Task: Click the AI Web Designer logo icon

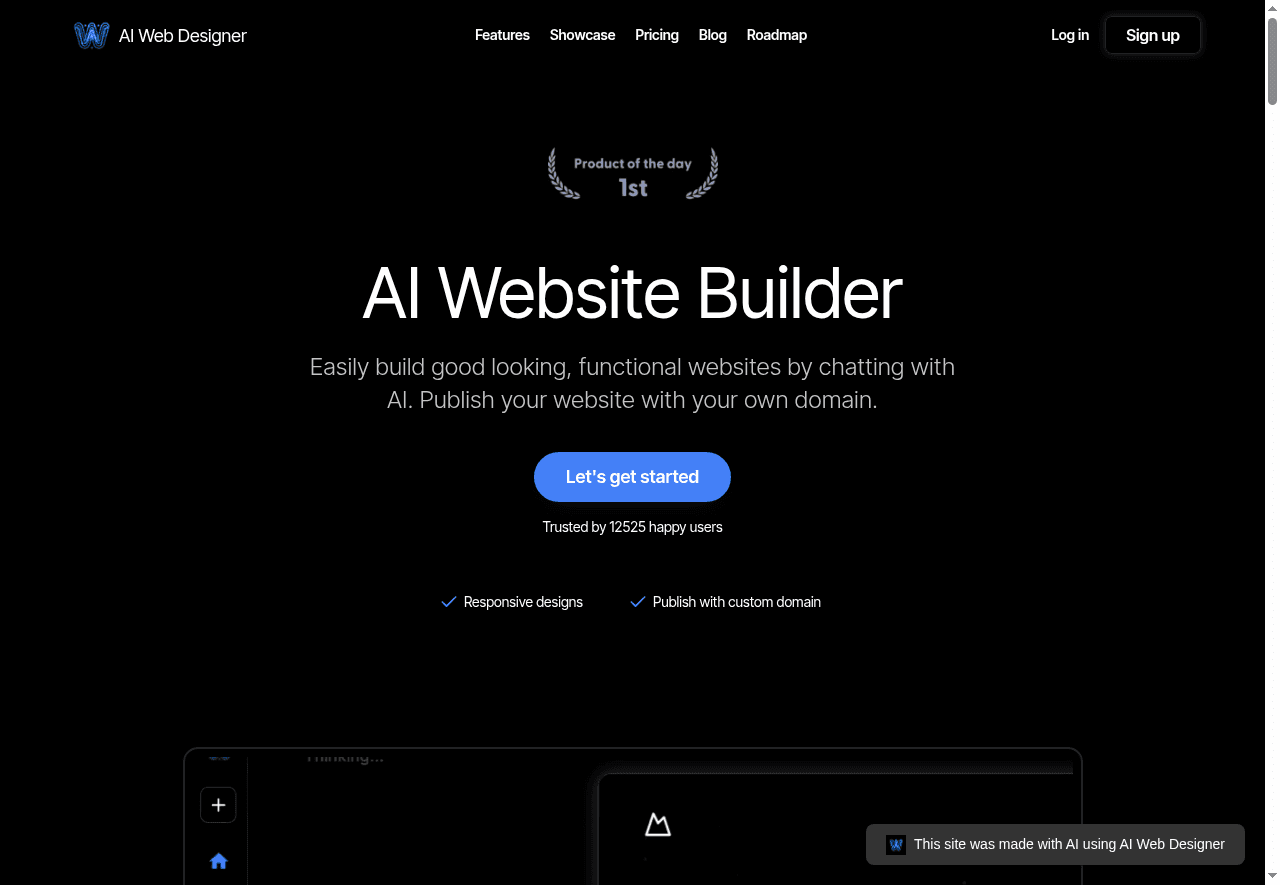Action: pos(91,34)
